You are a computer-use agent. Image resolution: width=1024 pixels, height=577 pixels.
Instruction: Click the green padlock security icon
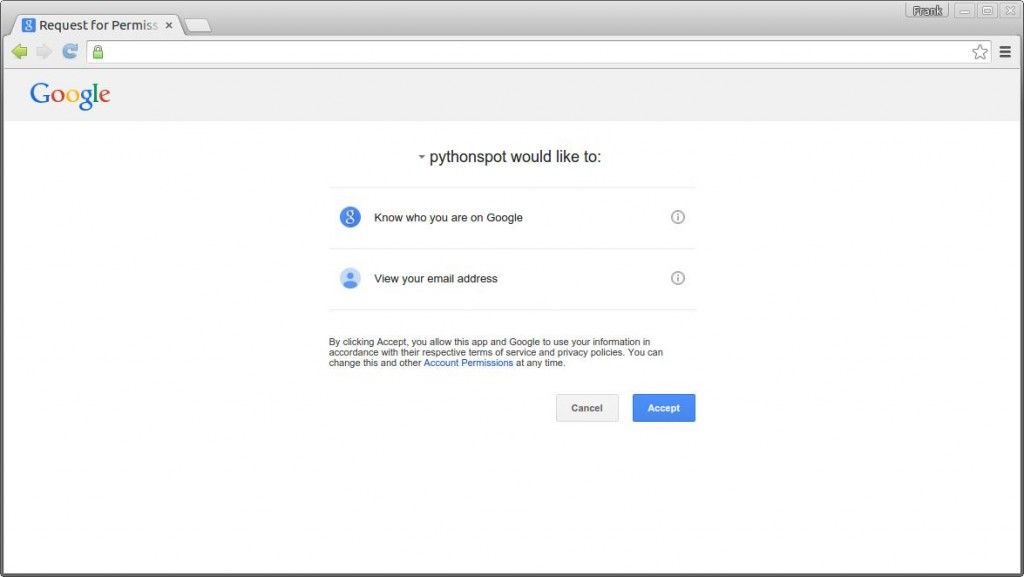tap(98, 52)
